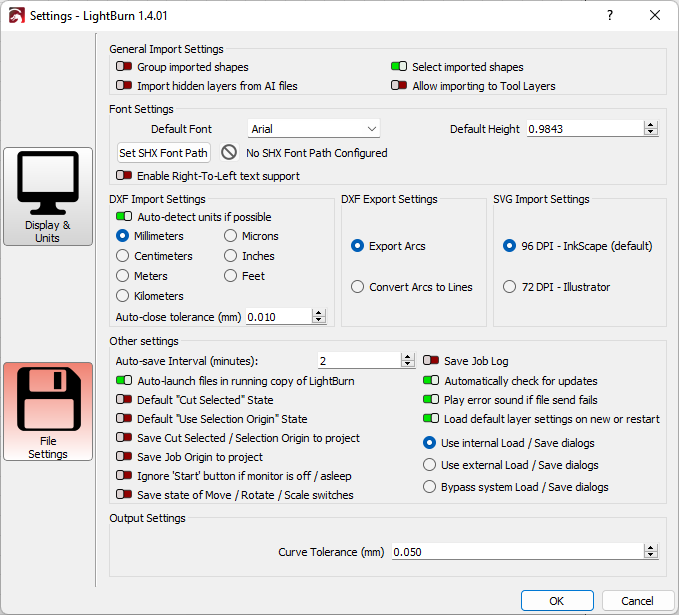
Task: Choose Use external Load / Save dialogs
Action: tap(429, 465)
